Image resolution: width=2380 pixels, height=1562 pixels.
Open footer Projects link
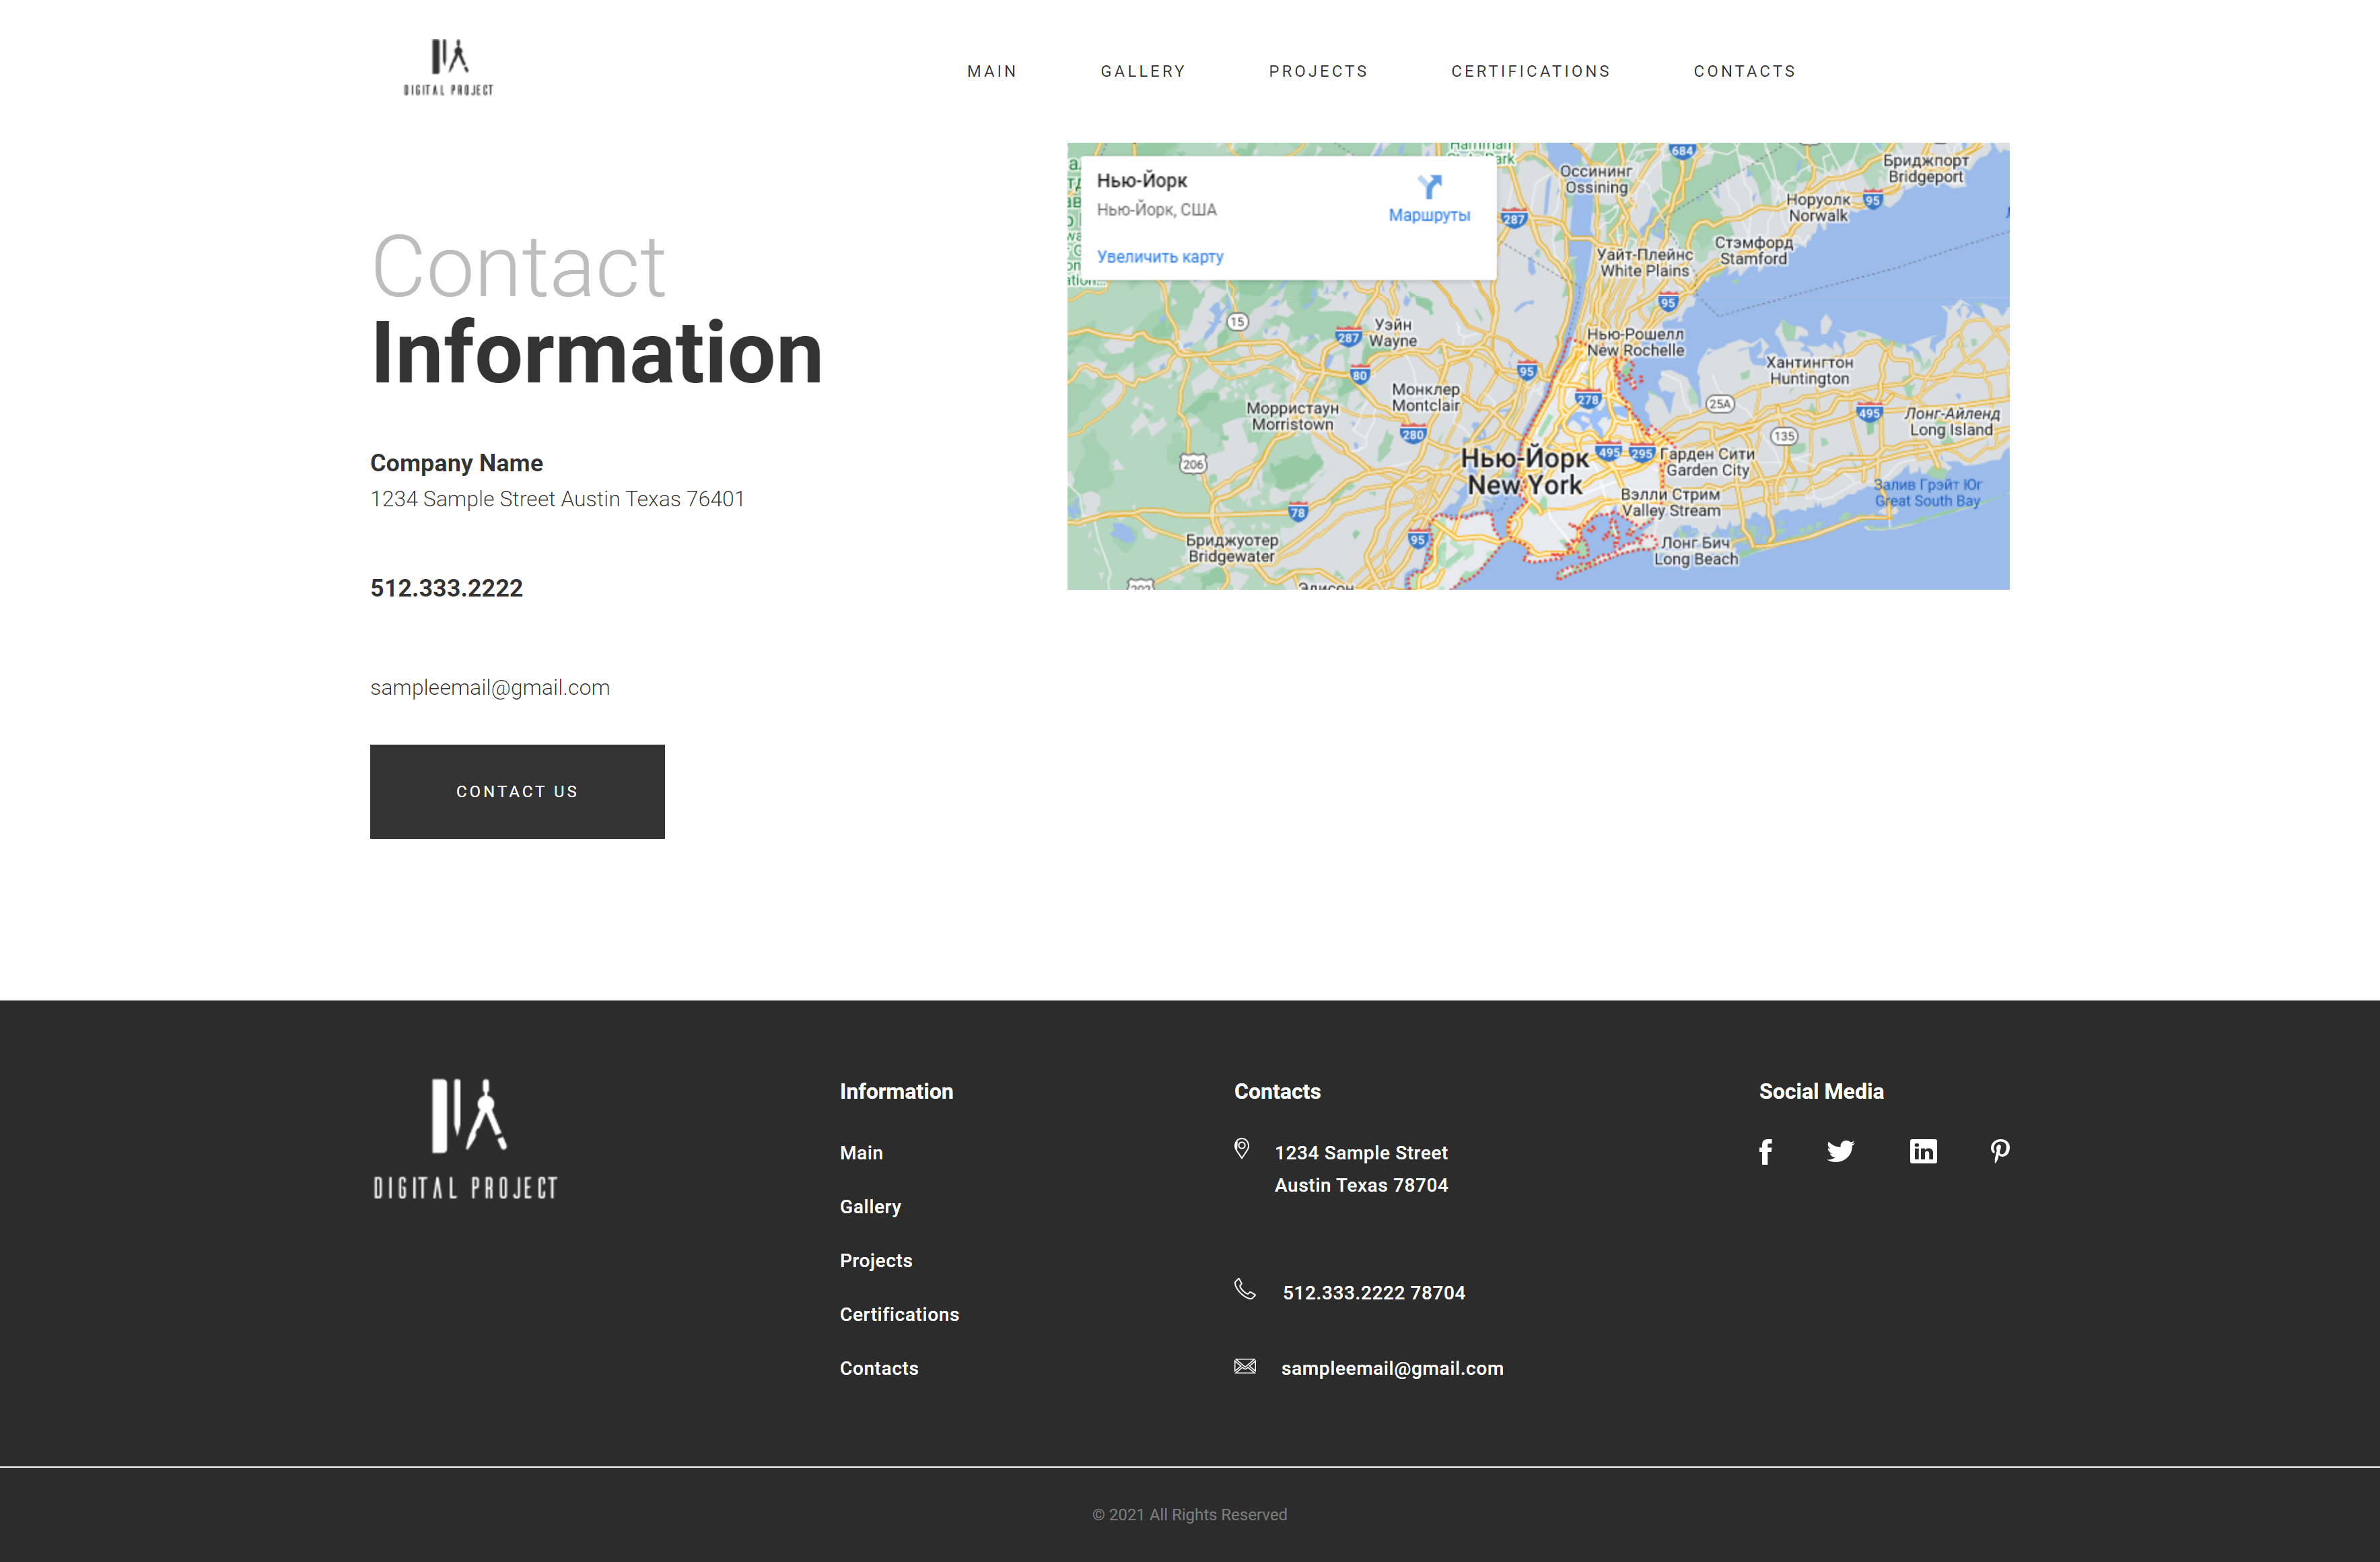tap(876, 1261)
